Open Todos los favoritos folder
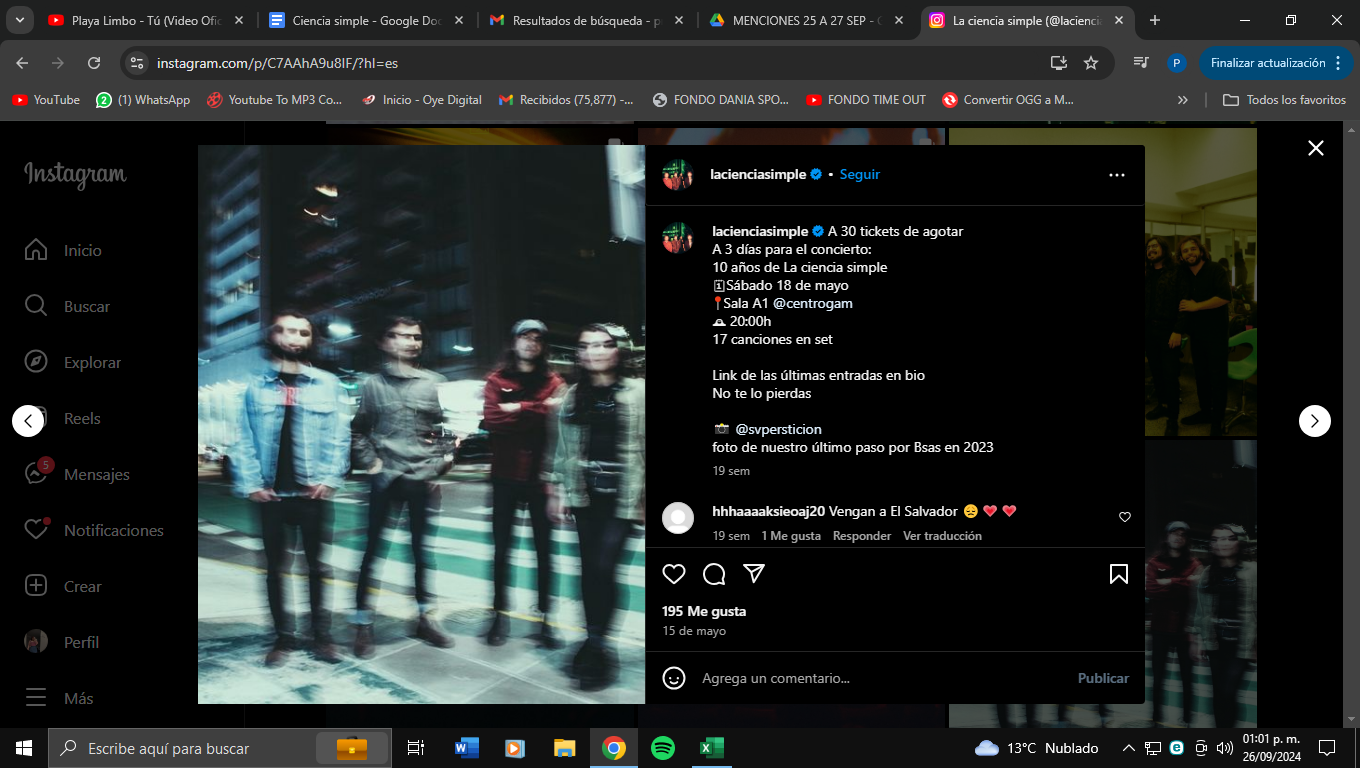The image size is (1360, 768). pos(1284,100)
